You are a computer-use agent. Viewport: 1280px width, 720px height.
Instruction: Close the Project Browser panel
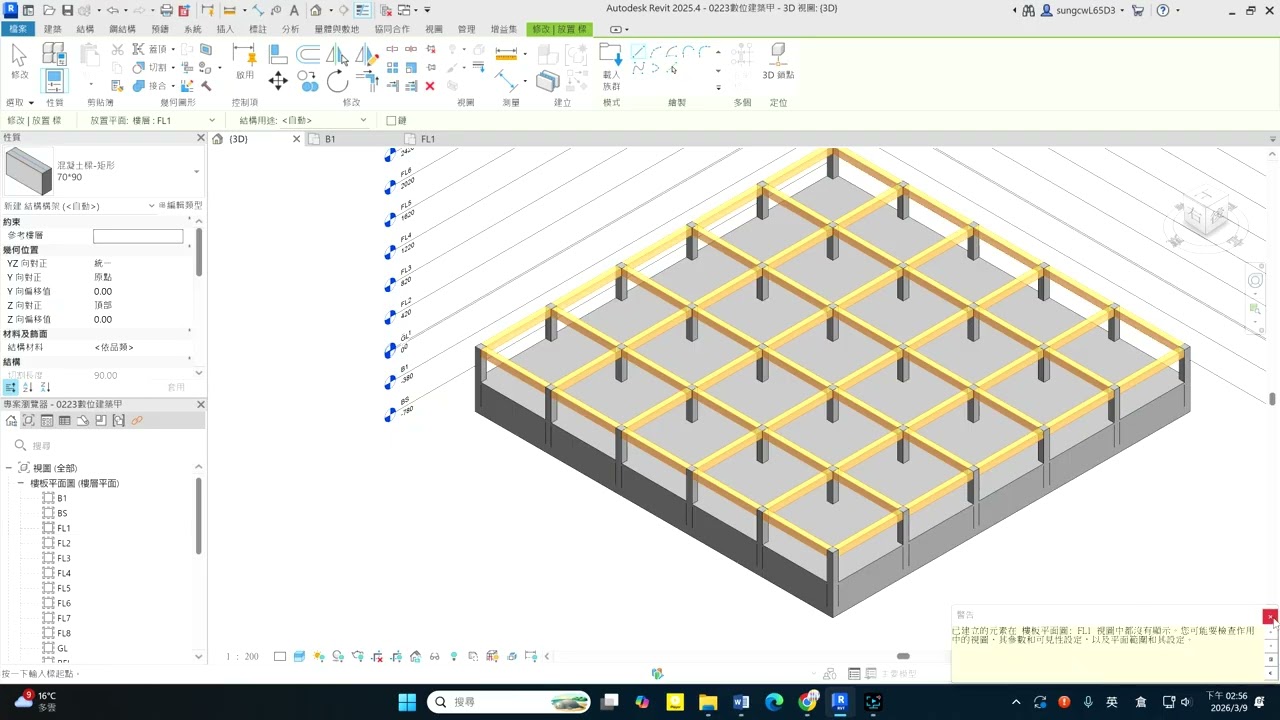(200, 405)
